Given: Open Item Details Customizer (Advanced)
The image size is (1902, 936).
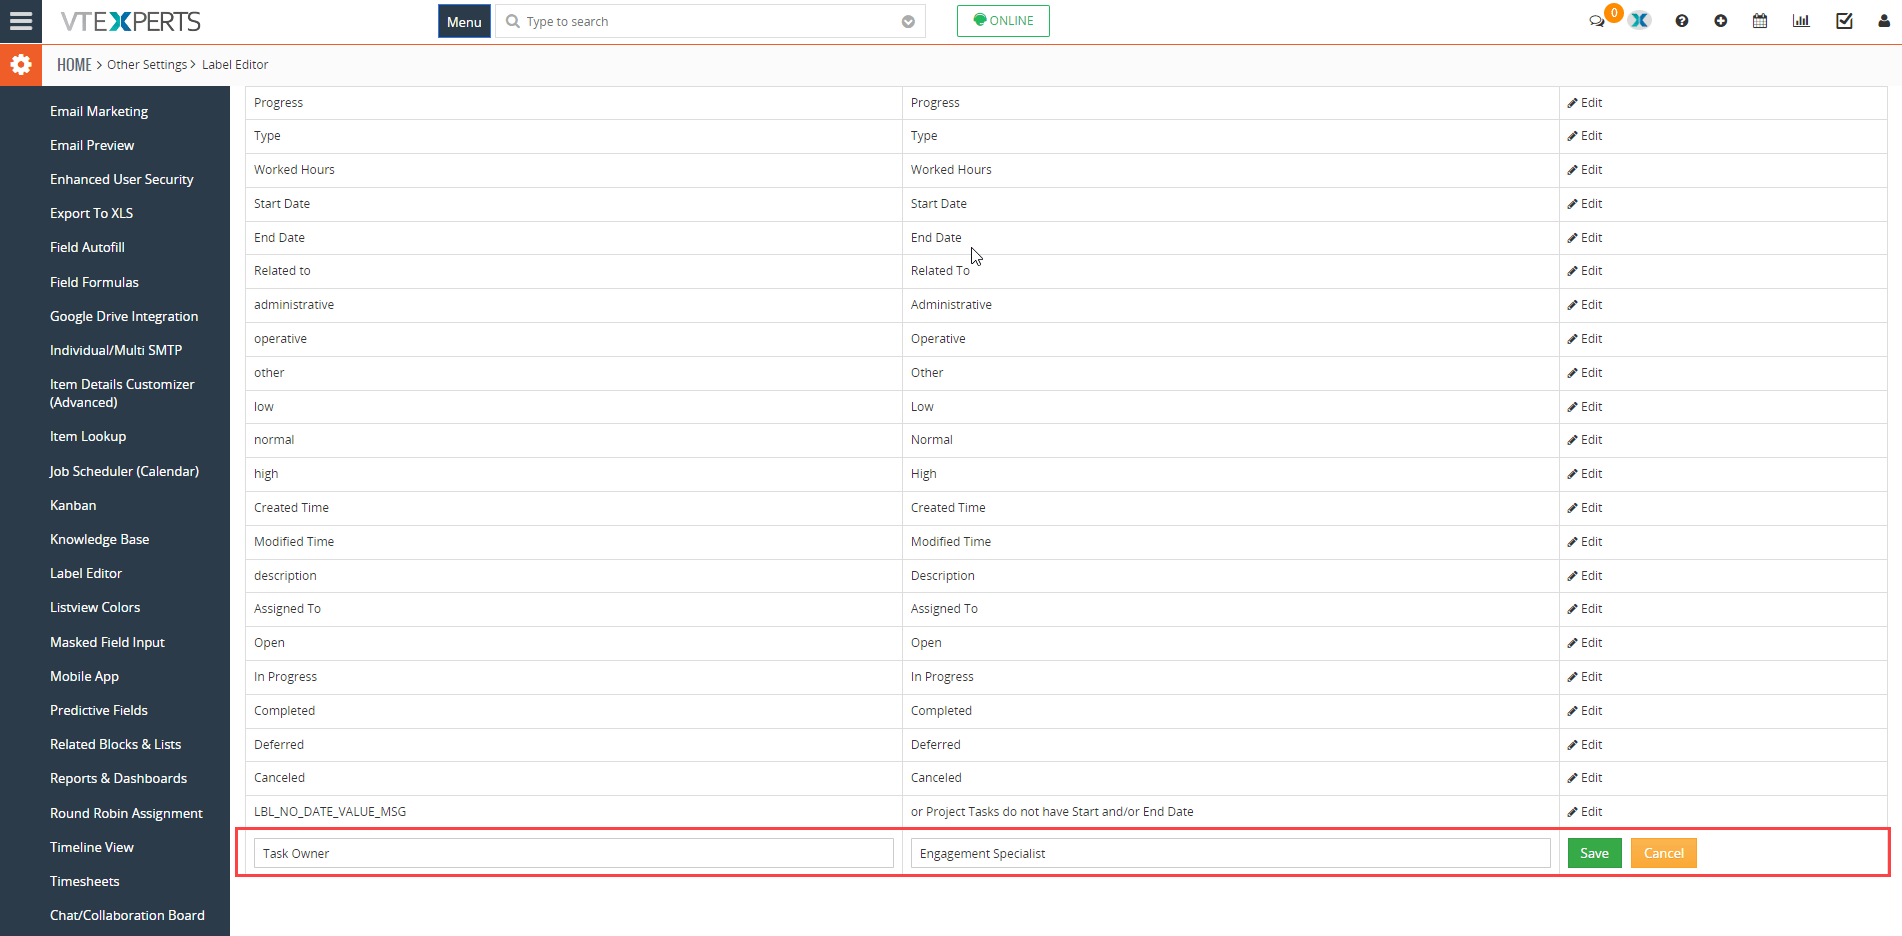Looking at the screenshot, I should coord(122,393).
